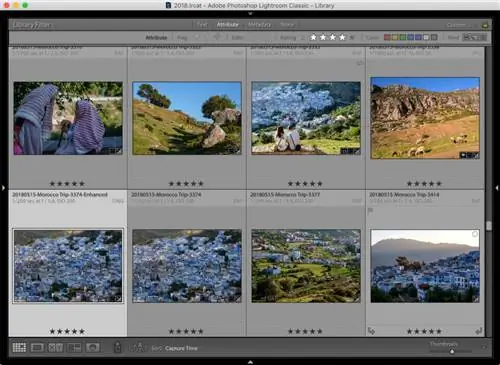This screenshot has width=500, height=365.
Task: Set the rating filter to one star
Action: [313, 37]
